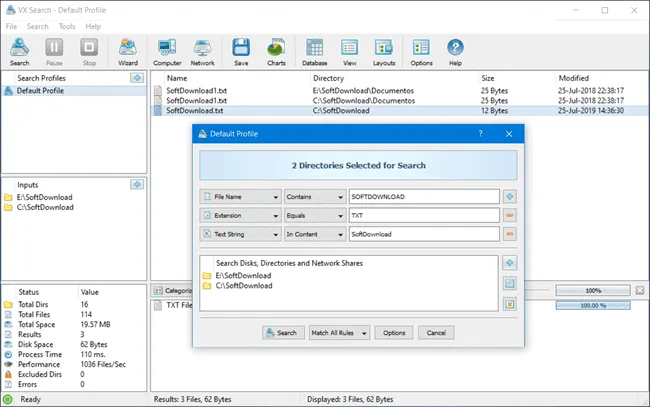Viewport: 650px width, 407px height.
Task: Click the dialog Options button
Action: pyautogui.click(x=394, y=333)
